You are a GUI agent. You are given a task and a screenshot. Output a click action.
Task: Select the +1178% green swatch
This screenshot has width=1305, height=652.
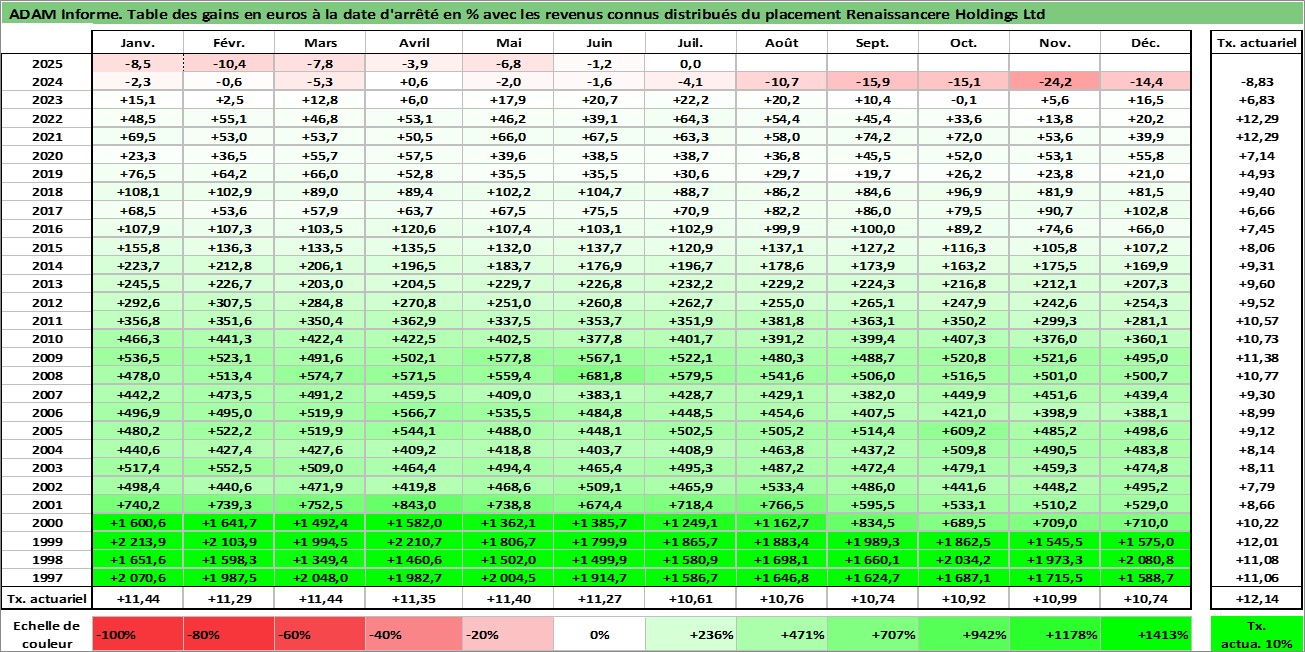pos(1055,634)
